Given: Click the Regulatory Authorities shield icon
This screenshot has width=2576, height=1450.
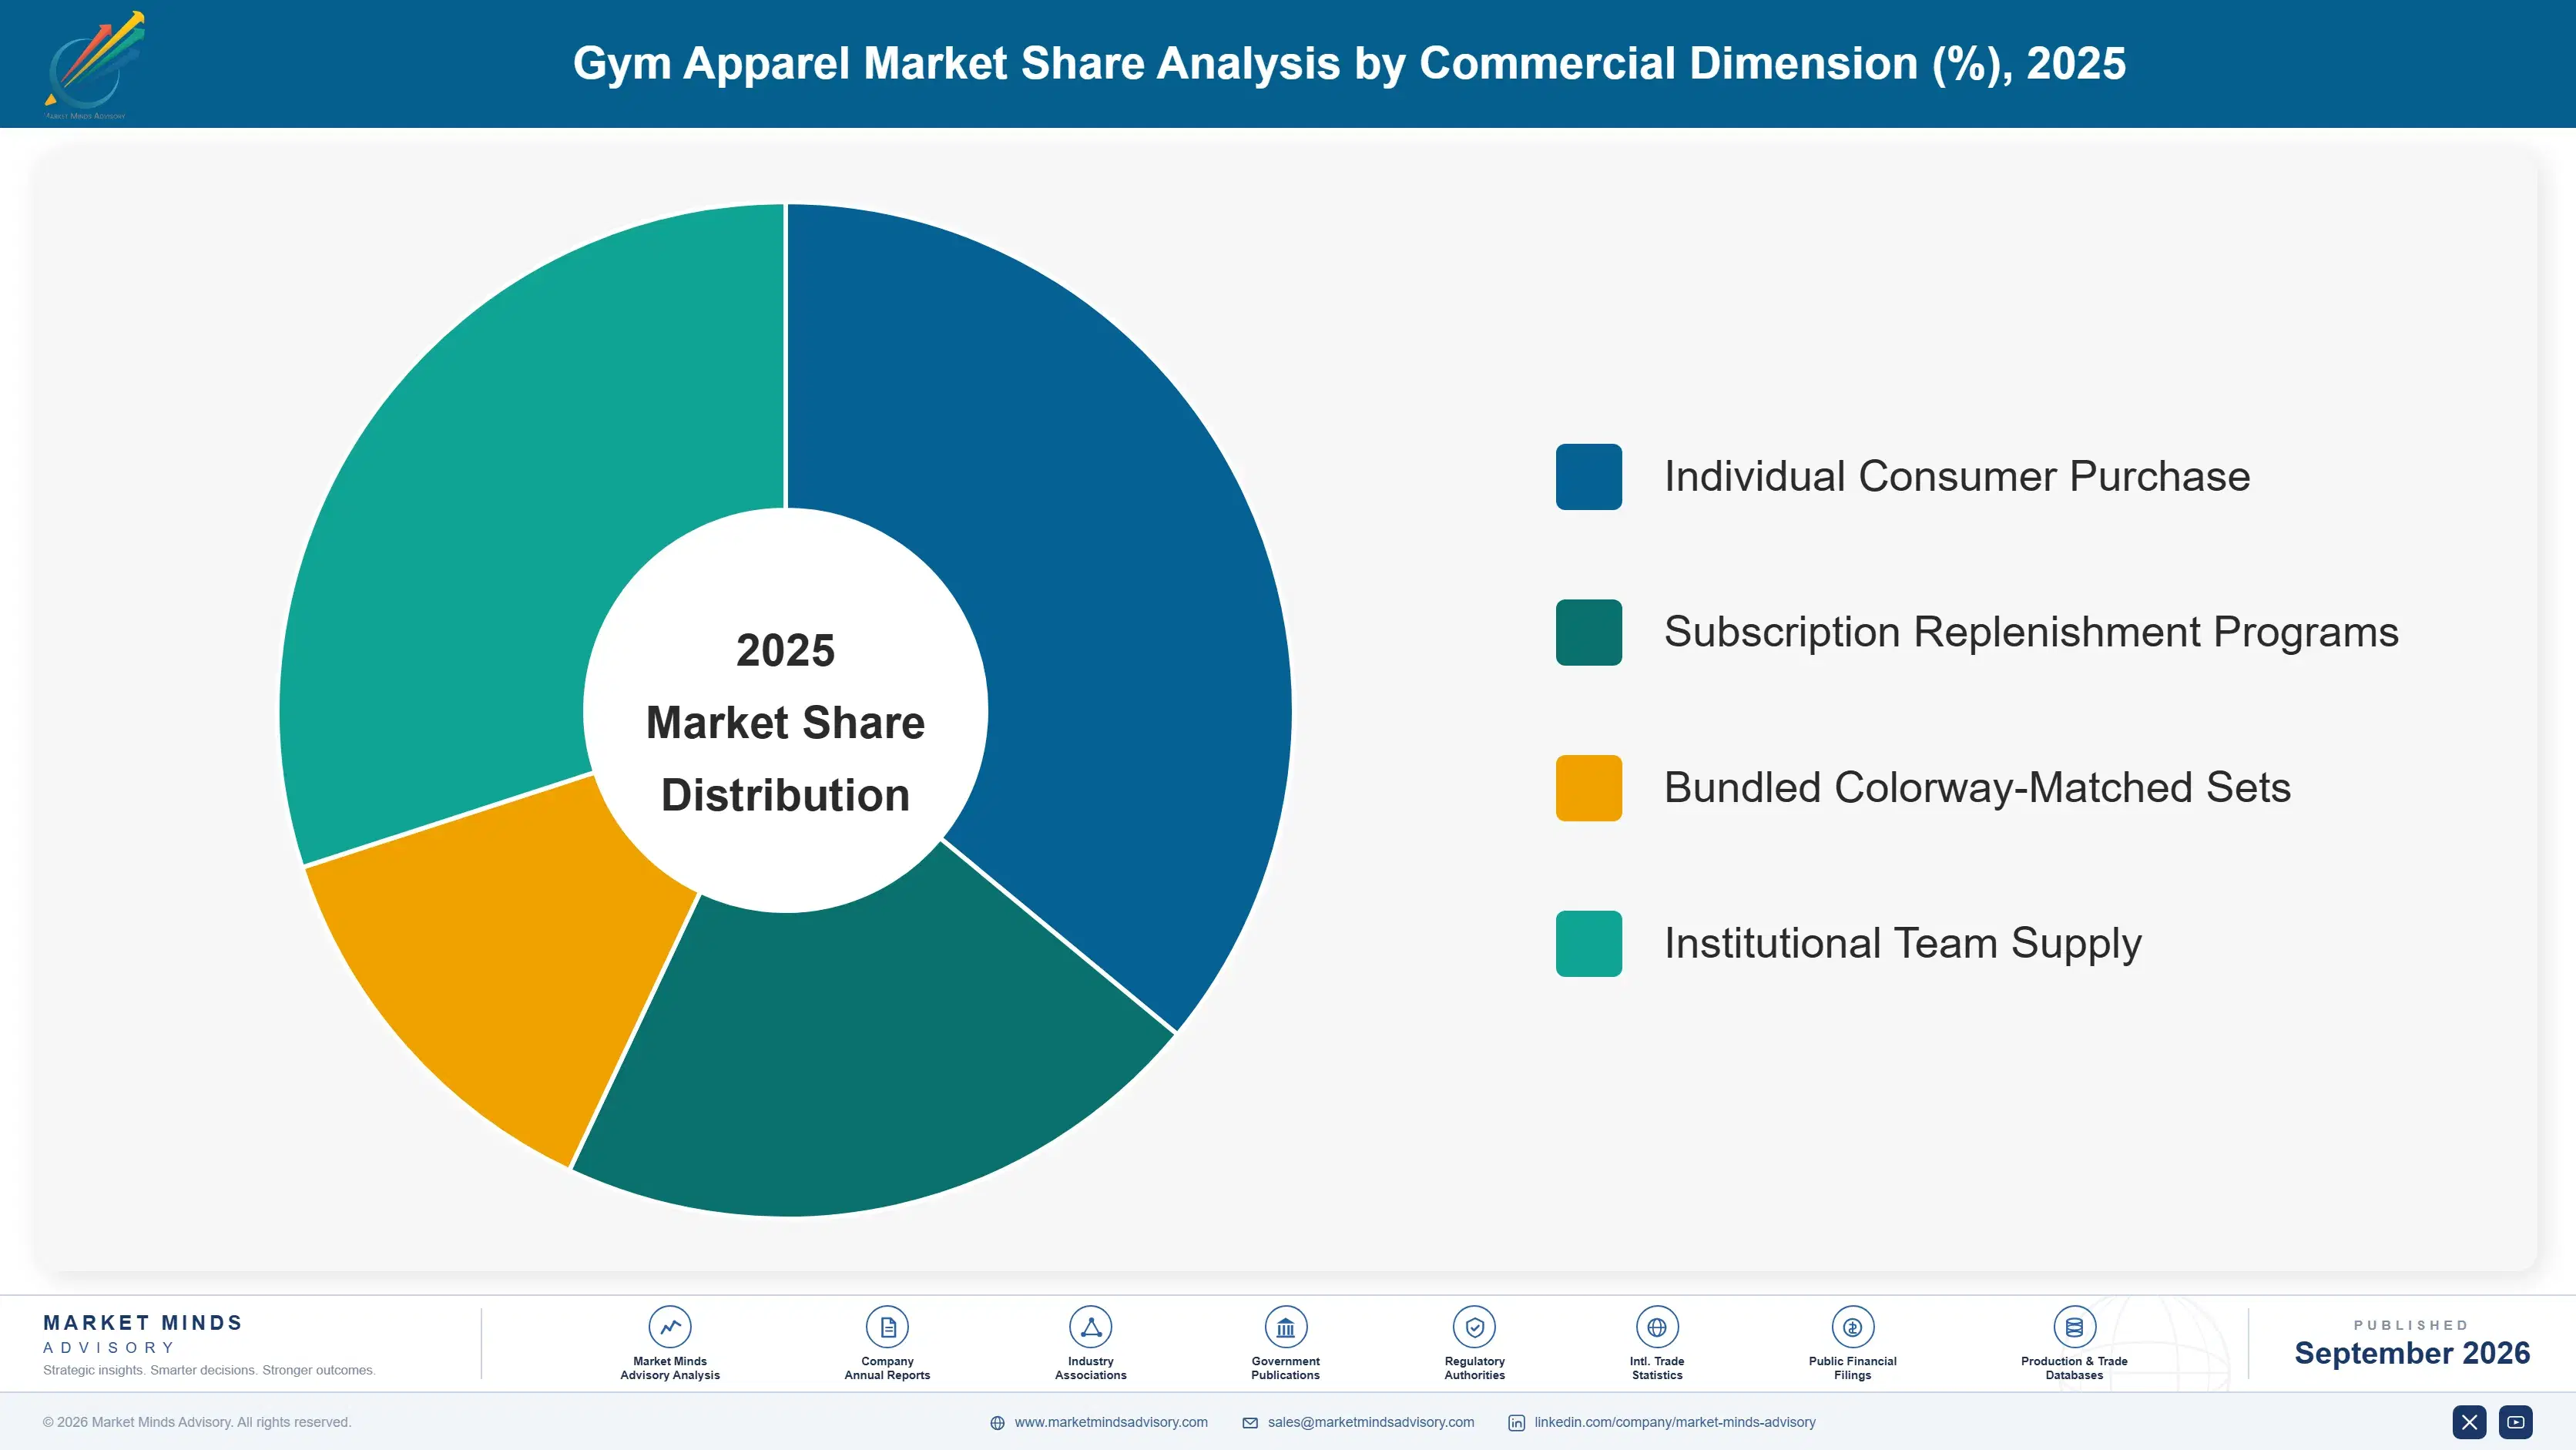Looking at the screenshot, I should pyautogui.click(x=1474, y=1327).
